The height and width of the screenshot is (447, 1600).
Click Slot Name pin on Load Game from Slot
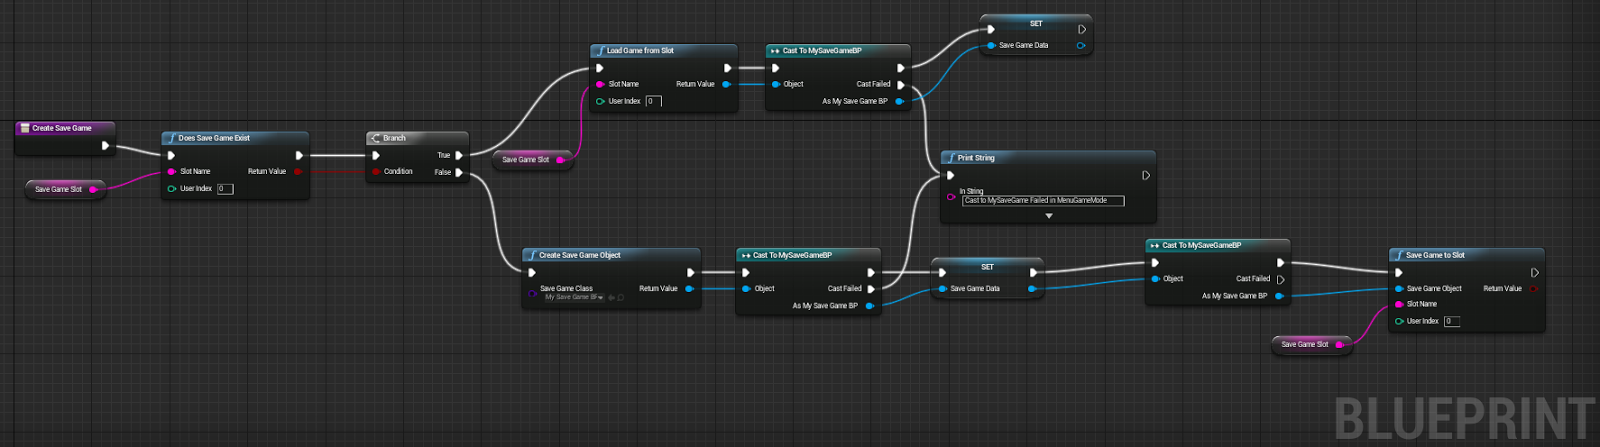pyautogui.click(x=600, y=84)
